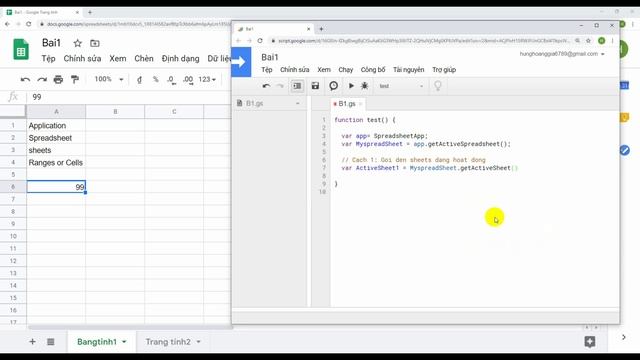Reload the script editor browser page
This screenshot has width=640, height=360.
click(x=260, y=40)
